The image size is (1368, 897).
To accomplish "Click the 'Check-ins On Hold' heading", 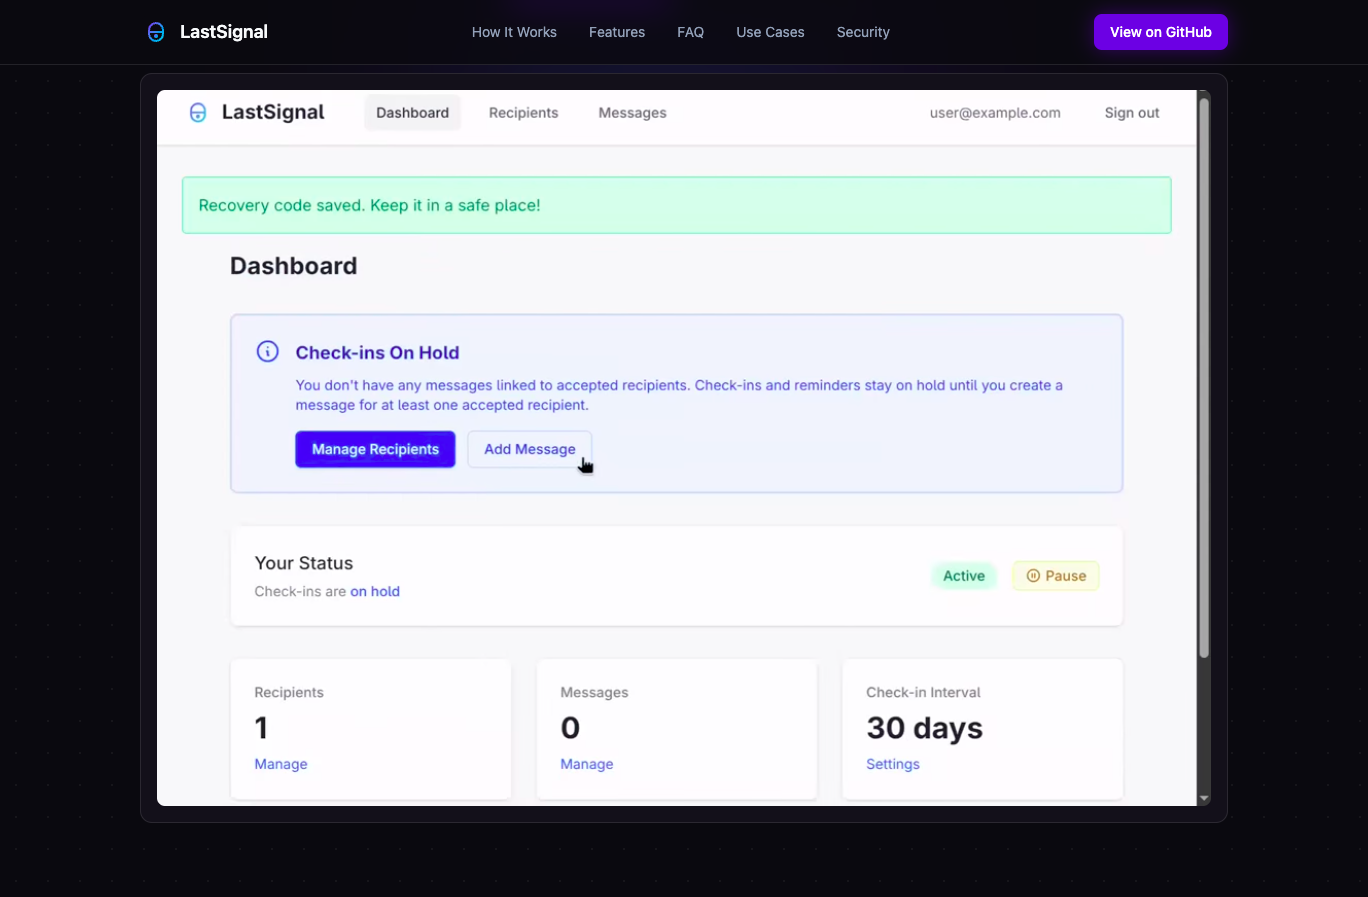I will 377,352.
